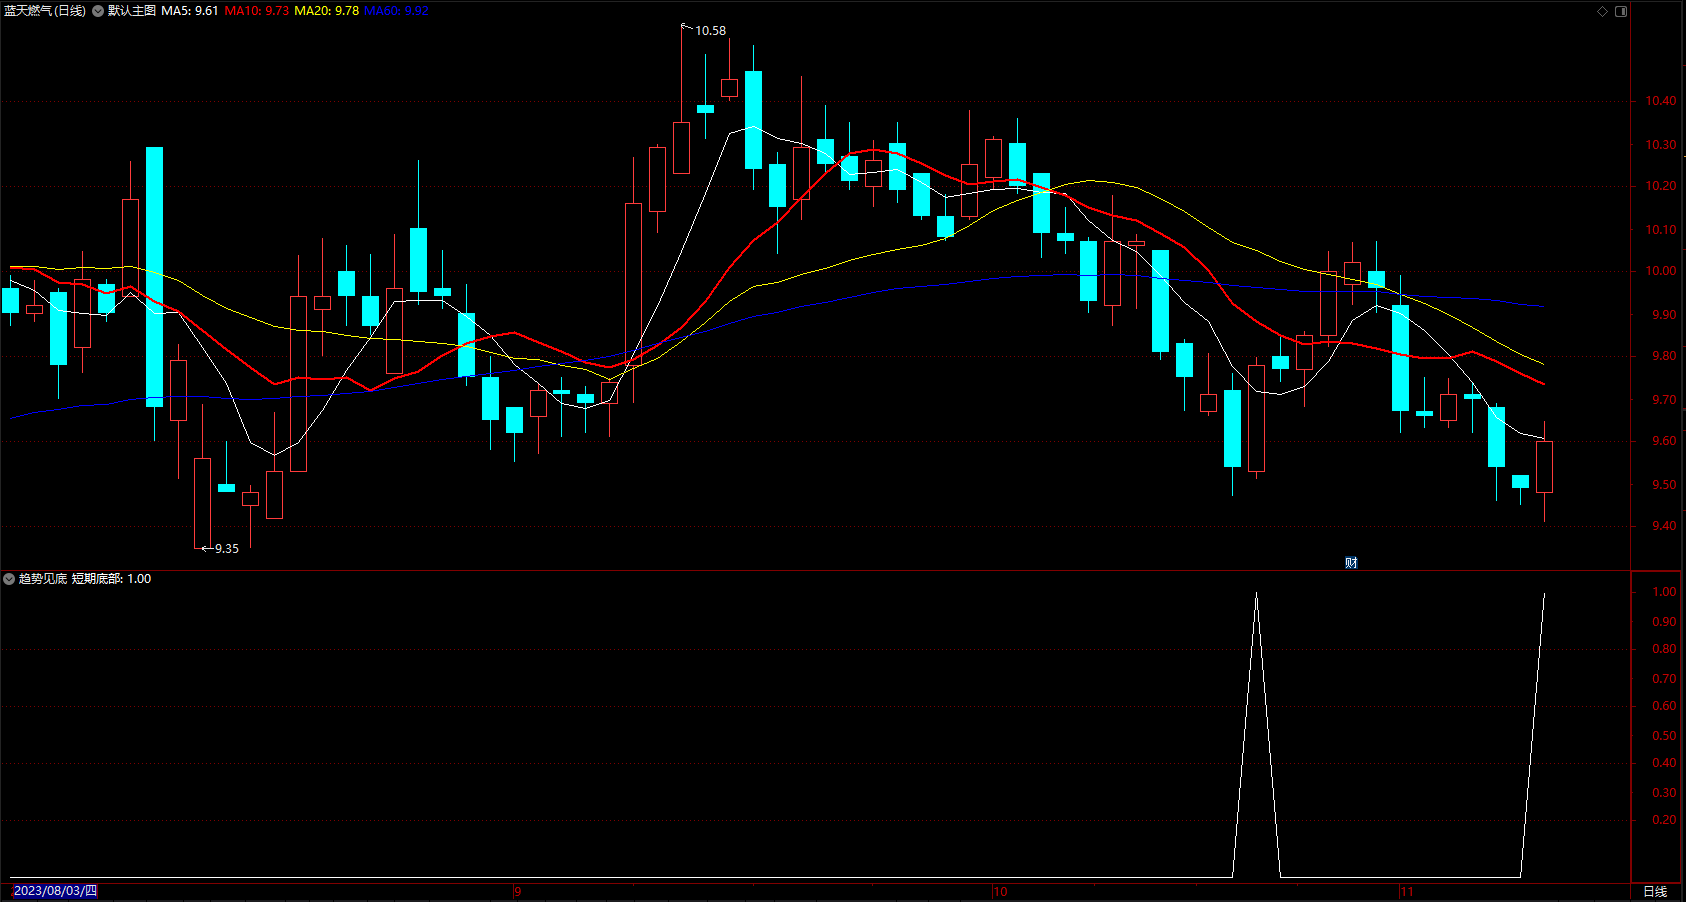The image size is (1686, 902).
Task: Click the 9.40 price axis label
Action: pyautogui.click(x=1664, y=526)
